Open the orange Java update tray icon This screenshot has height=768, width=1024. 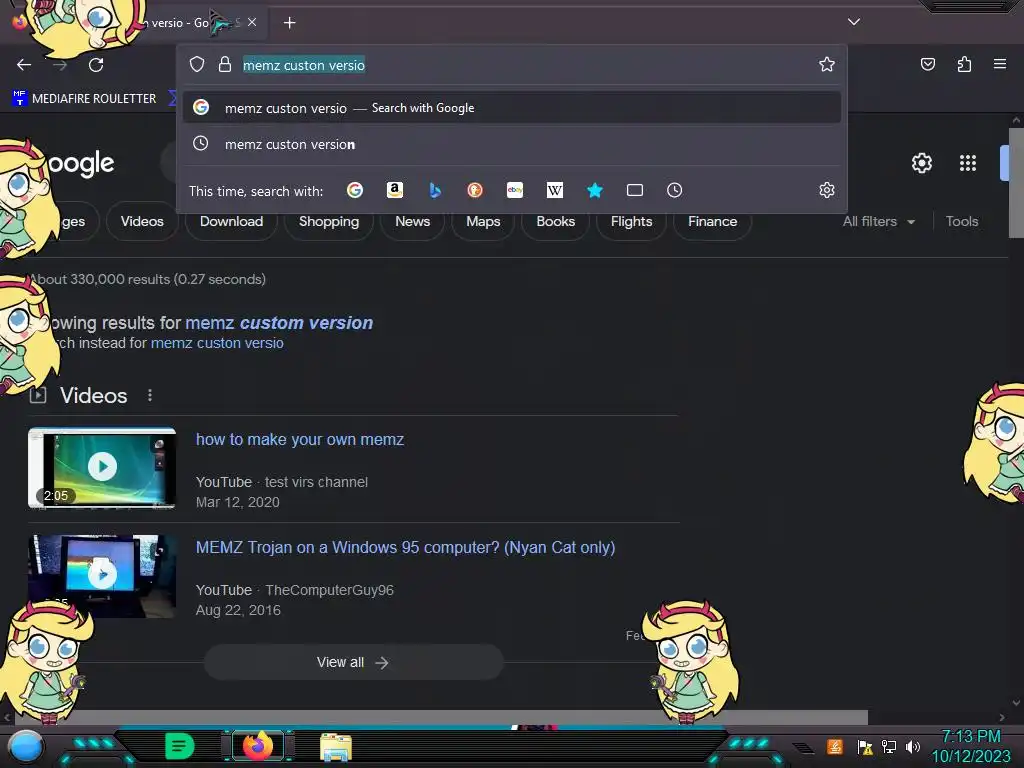point(835,746)
